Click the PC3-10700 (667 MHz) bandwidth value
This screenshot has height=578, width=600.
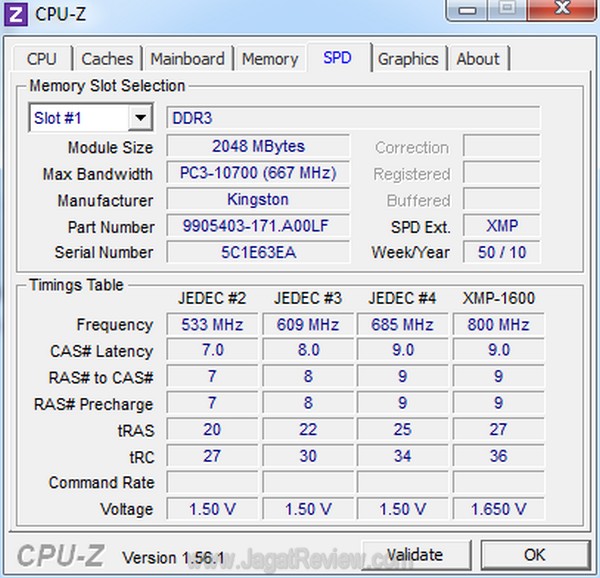pos(258,173)
